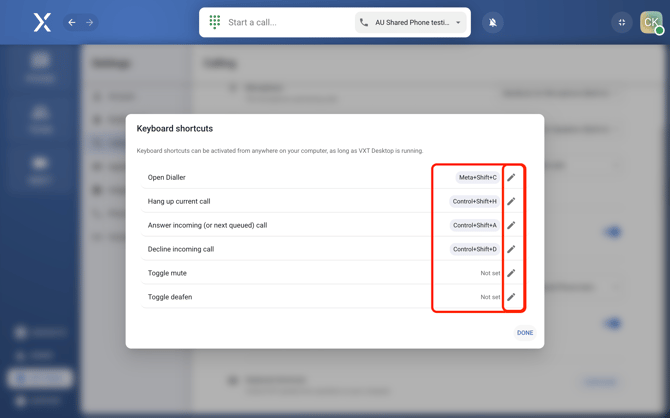Edit the Answer incoming call shortcut
This screenshot has width=670, height=418.
[511, 225]
